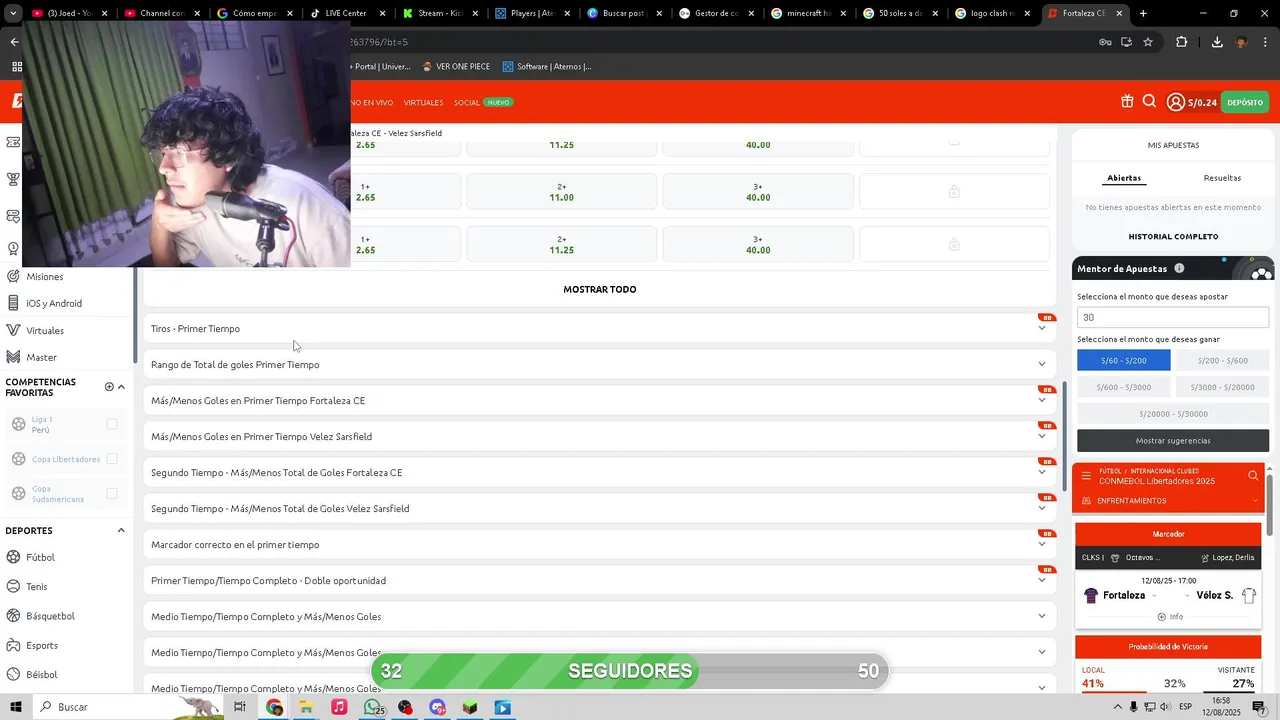
Task: Expand Más/Menos Goles Primer Tiempo Velez Sarsfield
Action: coord(1042,436)
